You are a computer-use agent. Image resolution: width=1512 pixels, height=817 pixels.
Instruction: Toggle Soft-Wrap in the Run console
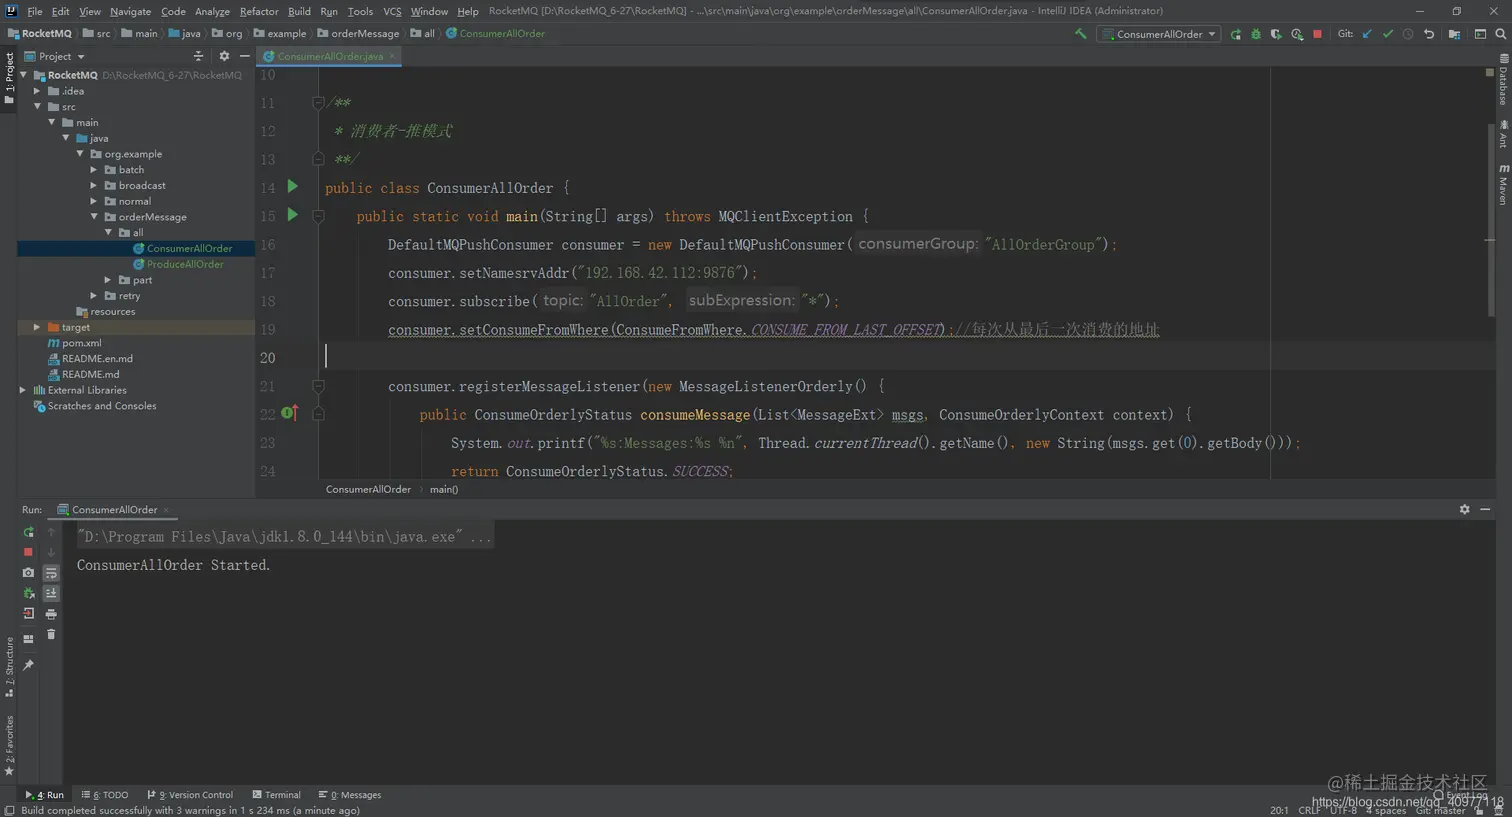(x=51, y=573)
